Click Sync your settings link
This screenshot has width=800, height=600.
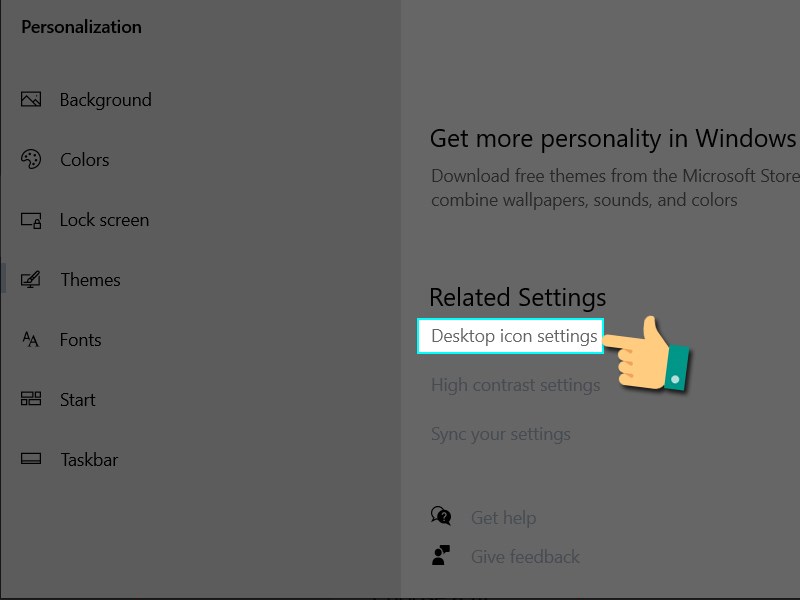click(500, 434)
